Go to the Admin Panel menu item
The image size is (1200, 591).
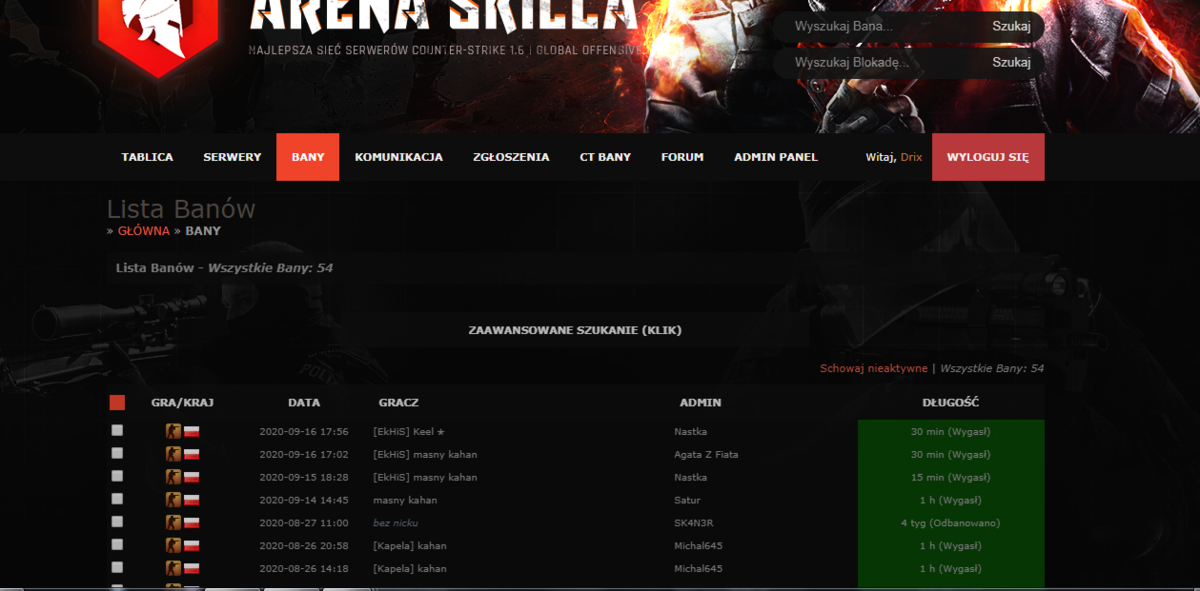776,157
